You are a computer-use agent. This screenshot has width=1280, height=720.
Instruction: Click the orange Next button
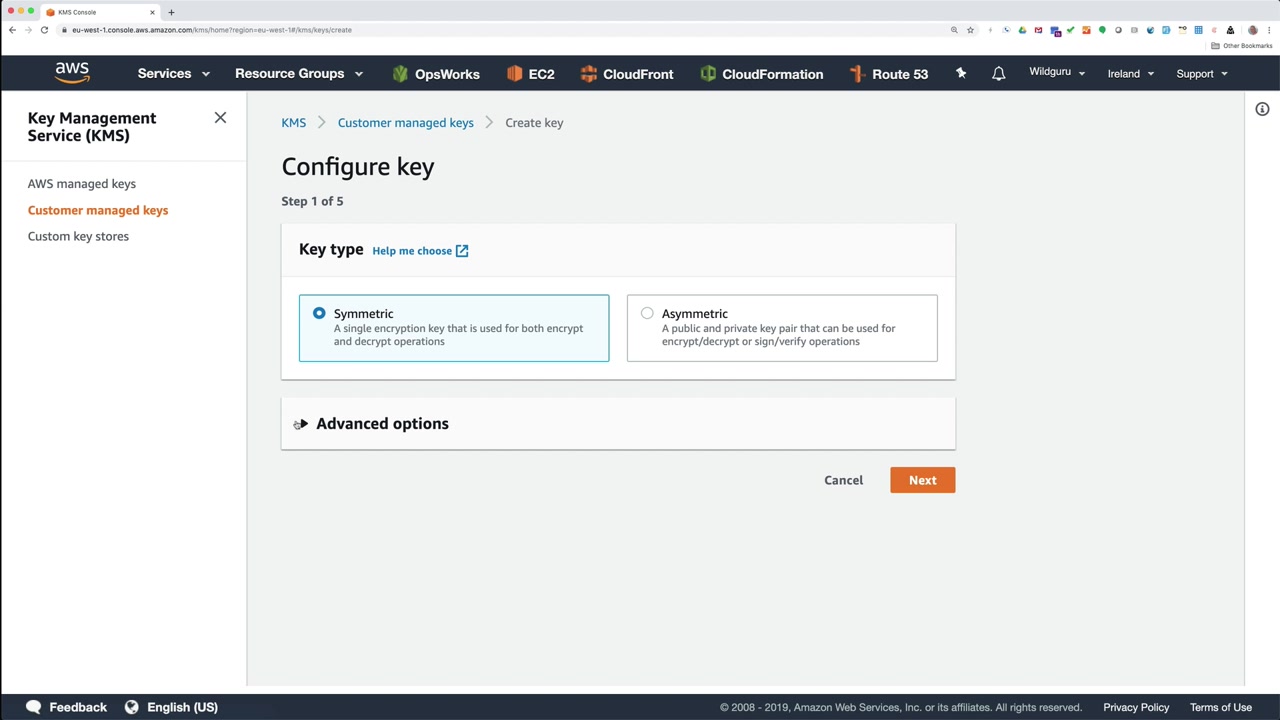pos(922,480)
